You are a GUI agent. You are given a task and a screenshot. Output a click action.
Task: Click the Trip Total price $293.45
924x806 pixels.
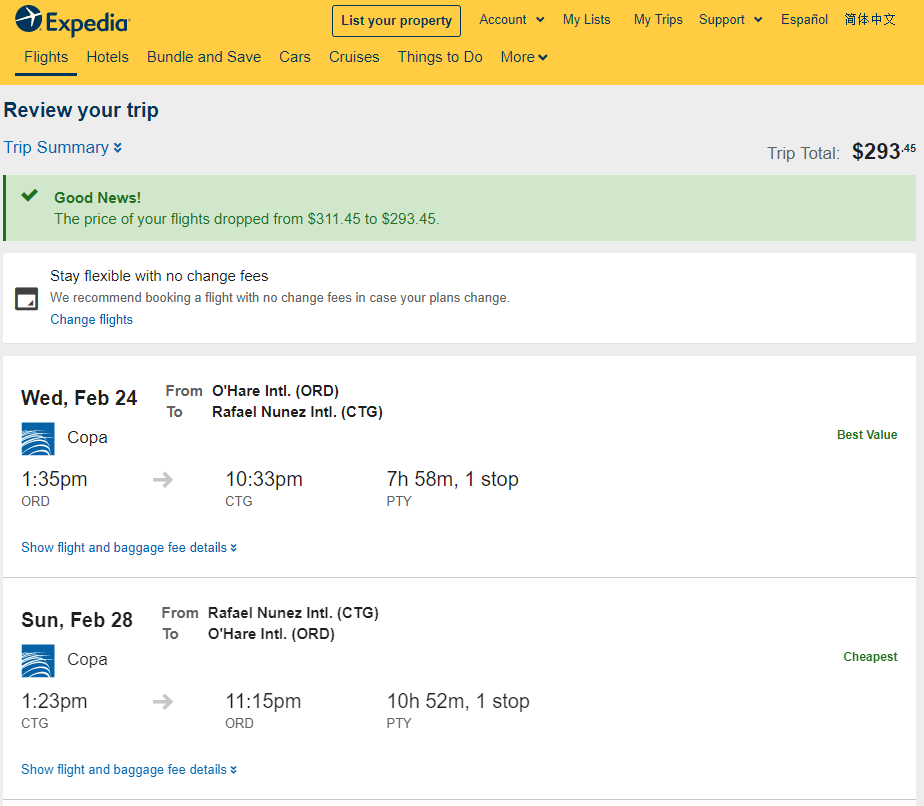click(883, 151)
